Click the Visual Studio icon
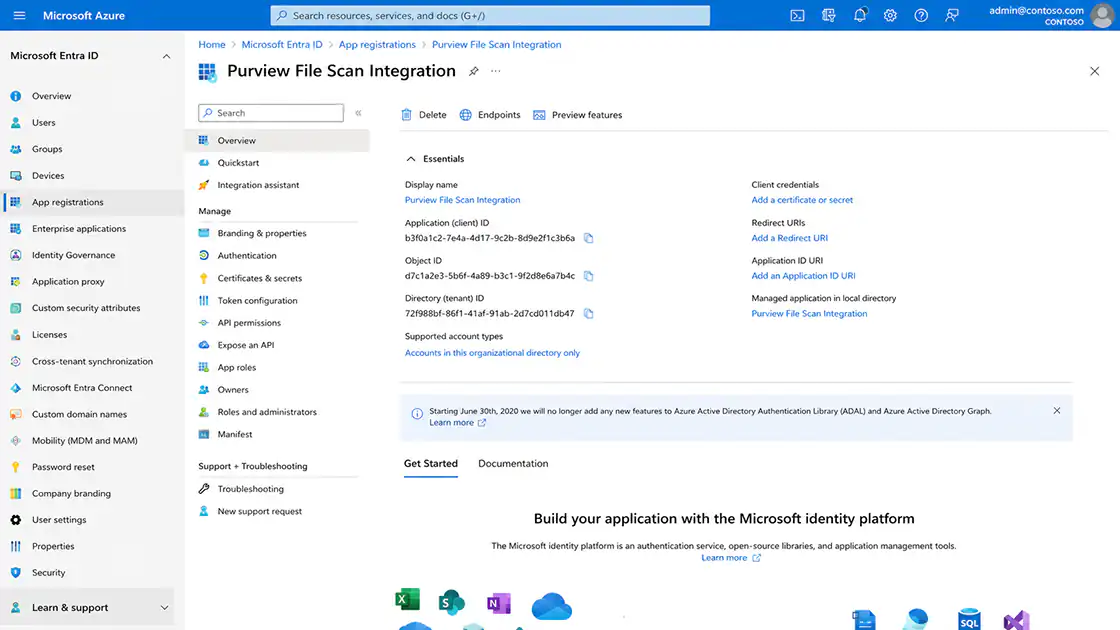The image size is (1120, 630). click(1016, 620)
